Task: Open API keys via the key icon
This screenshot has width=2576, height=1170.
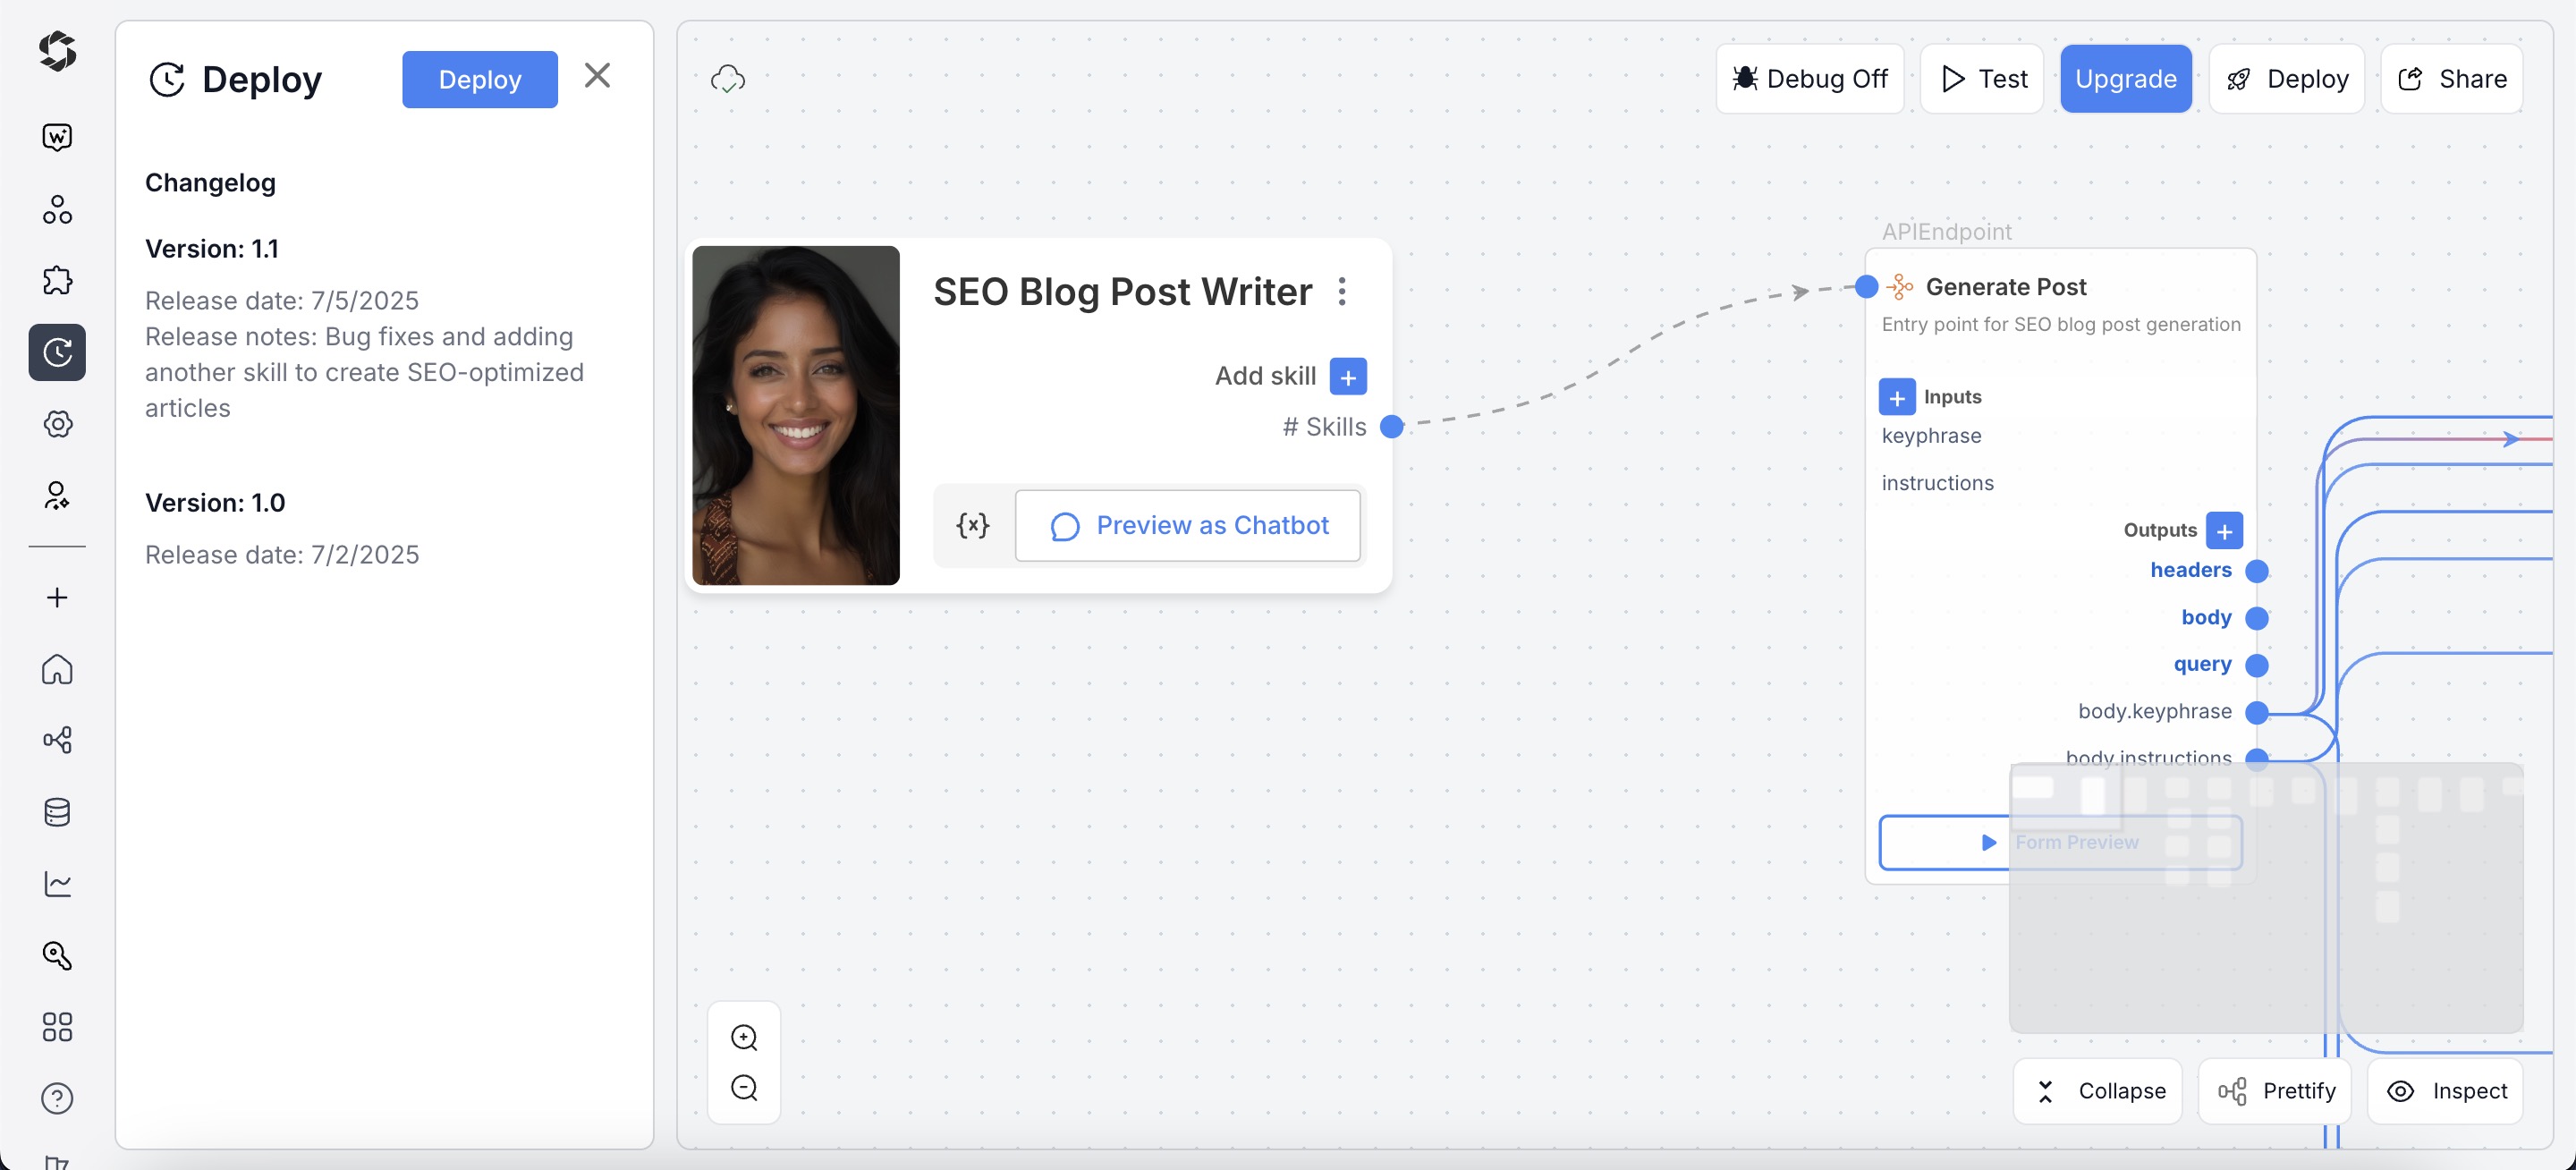Action: point(57,956)
